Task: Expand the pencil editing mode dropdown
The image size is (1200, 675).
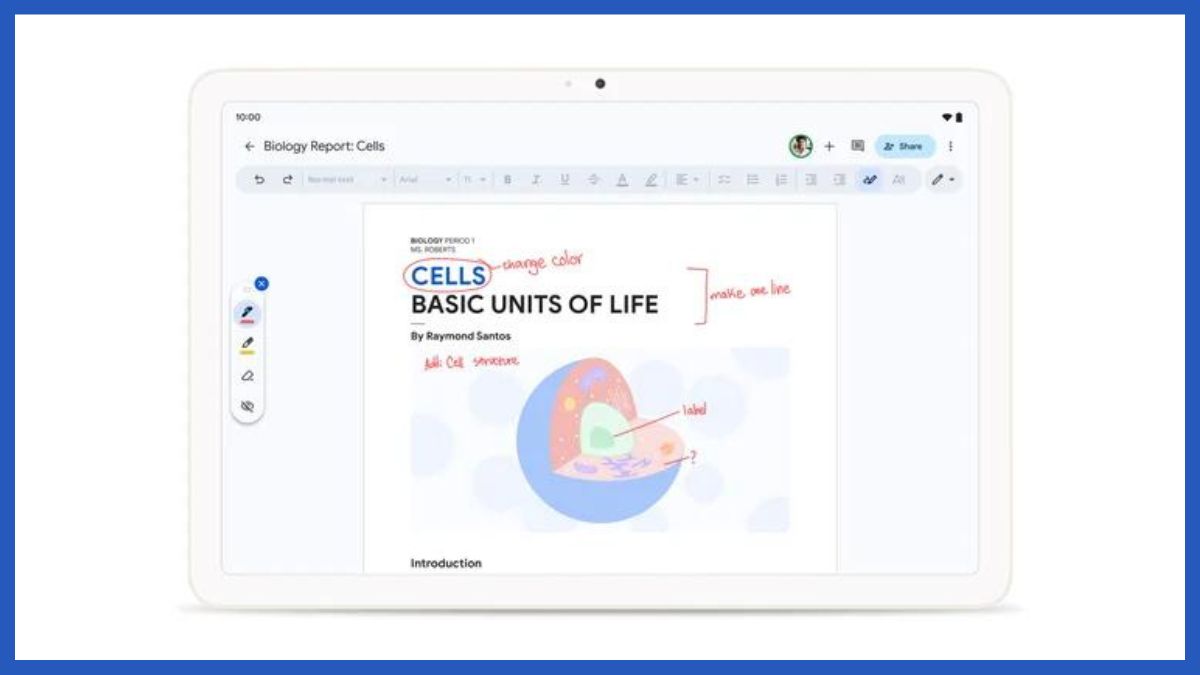Action: pyautogui.click(x=942, y=180)
